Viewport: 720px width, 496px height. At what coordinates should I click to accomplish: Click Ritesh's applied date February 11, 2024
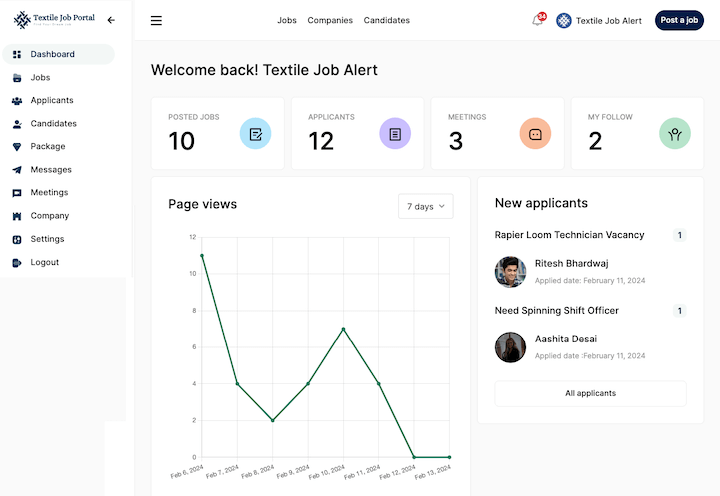click(590, 281)
